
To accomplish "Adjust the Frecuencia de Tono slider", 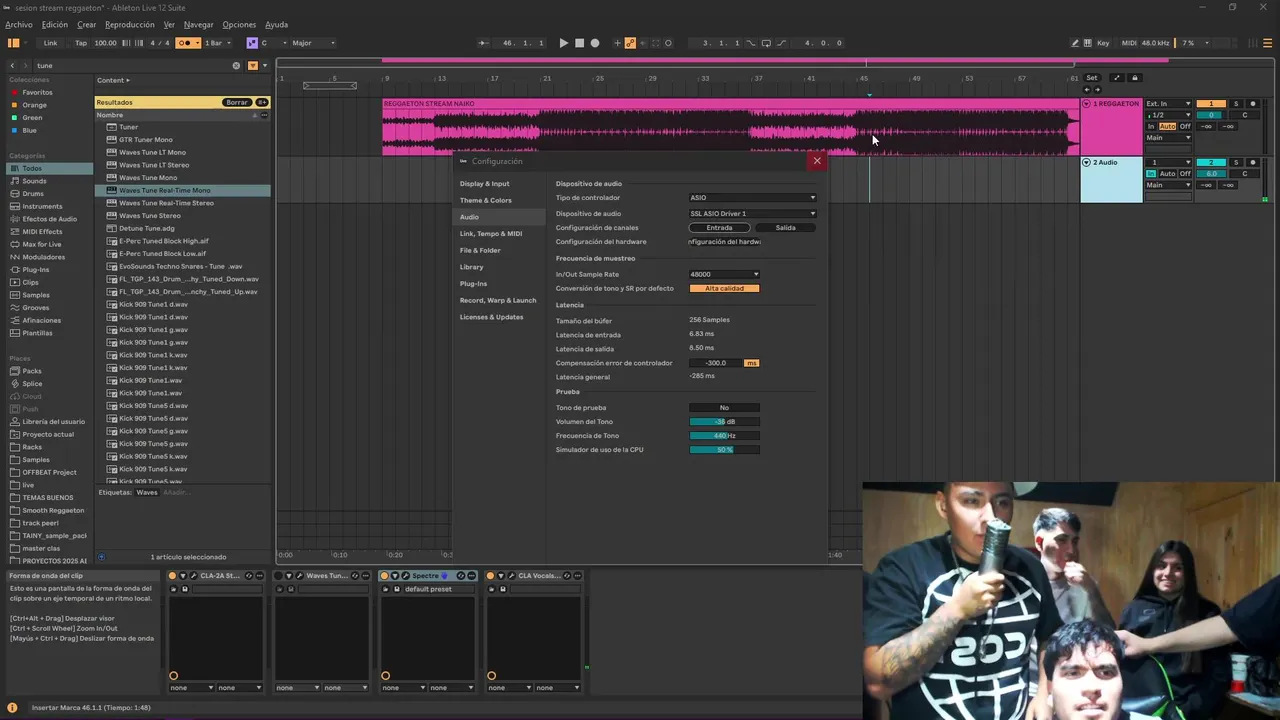I will tap(724, 436).
